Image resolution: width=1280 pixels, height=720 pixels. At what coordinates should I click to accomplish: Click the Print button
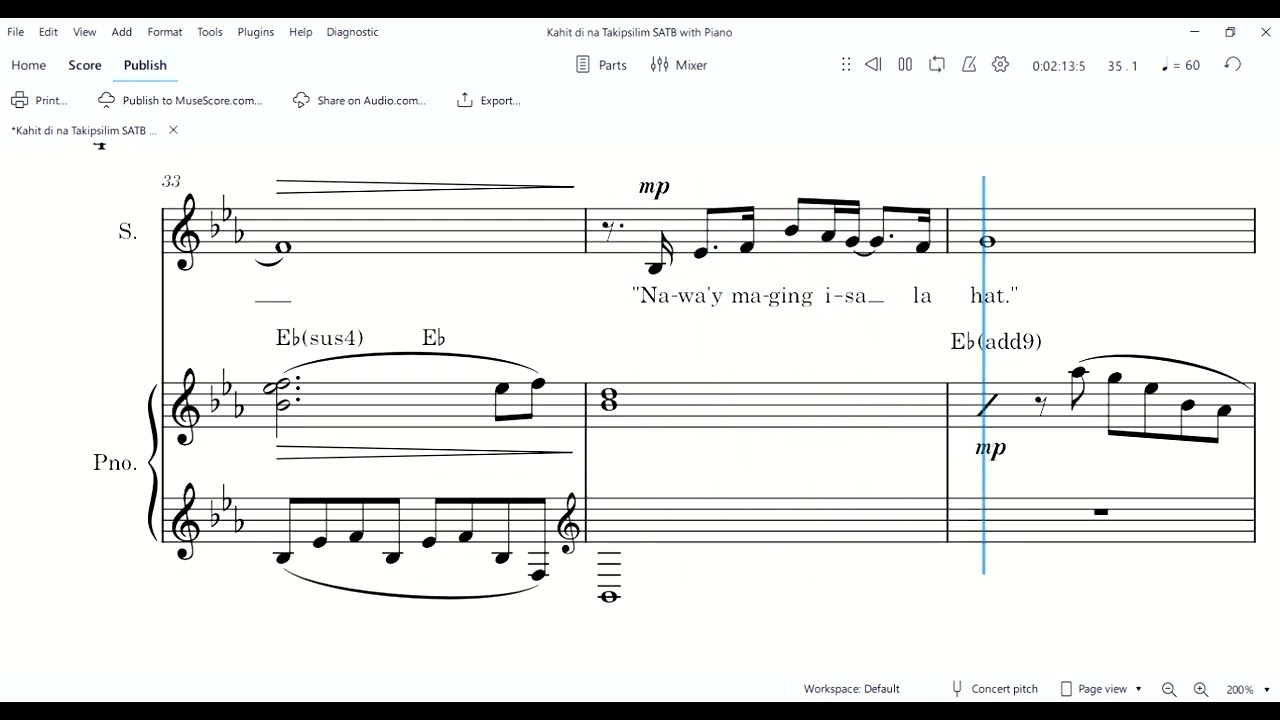pos(40,100)
